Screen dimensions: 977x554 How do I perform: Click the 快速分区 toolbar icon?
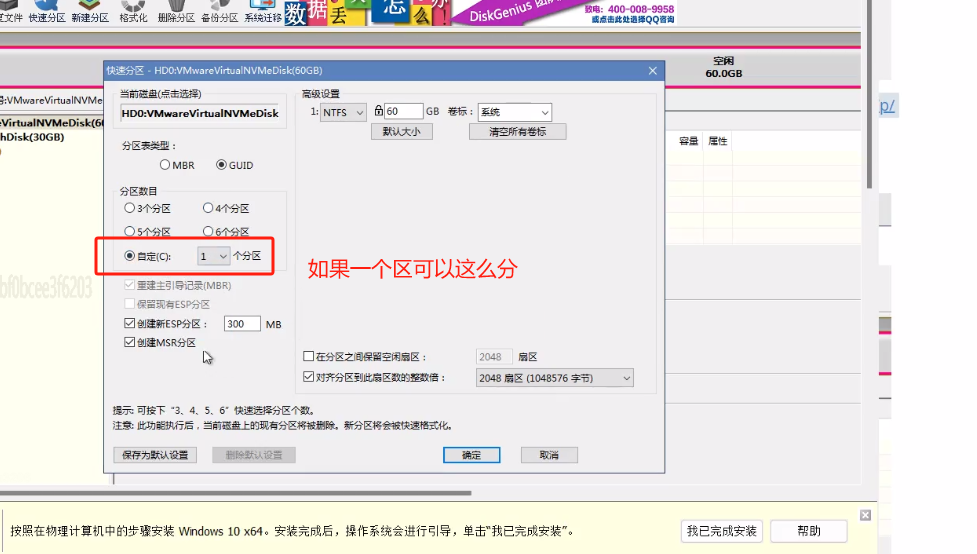pos(47,12)
